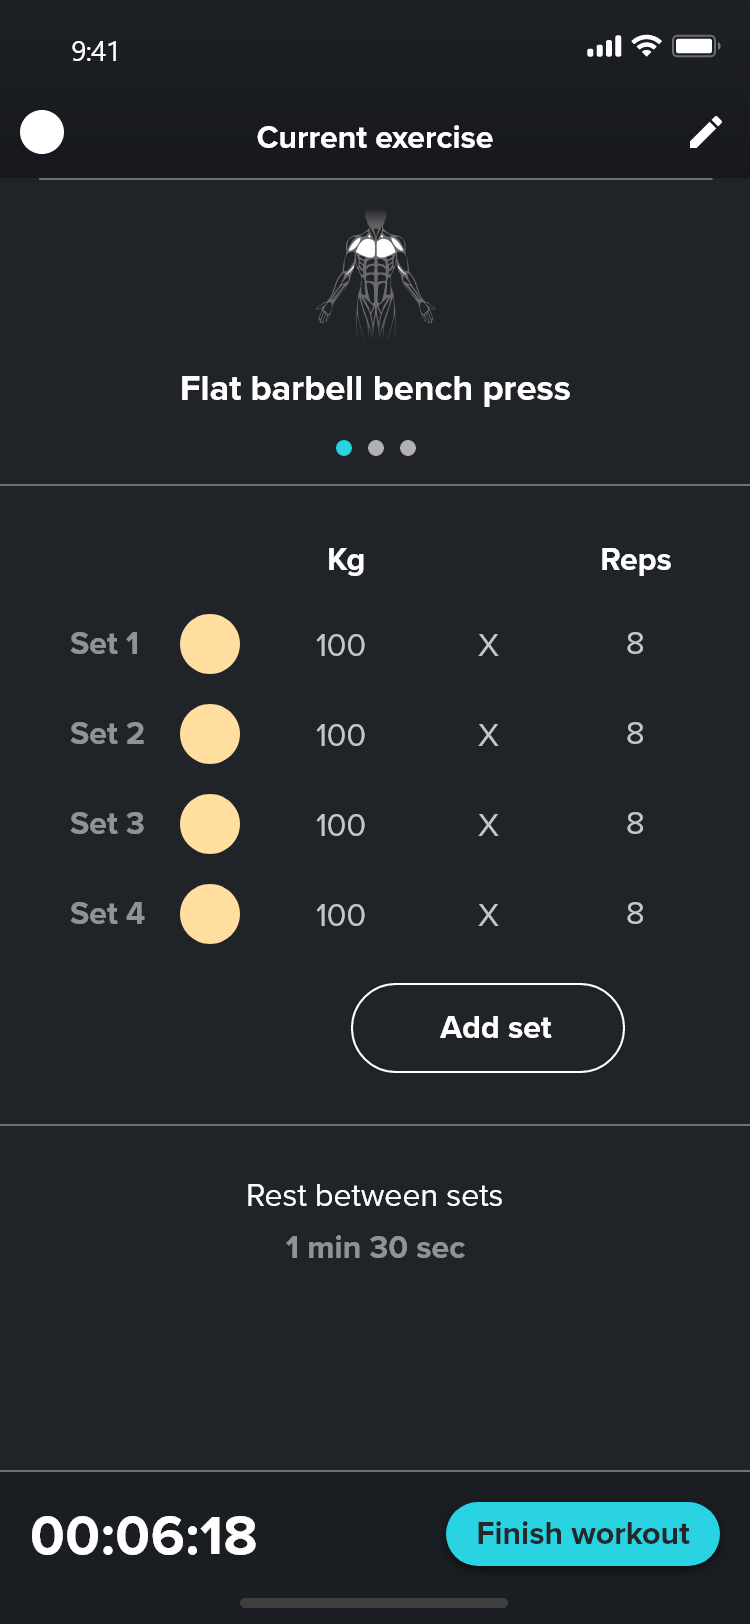Mark Set 2 as complete
This screenshot has width=750, height=1624.
coord(210,734)
